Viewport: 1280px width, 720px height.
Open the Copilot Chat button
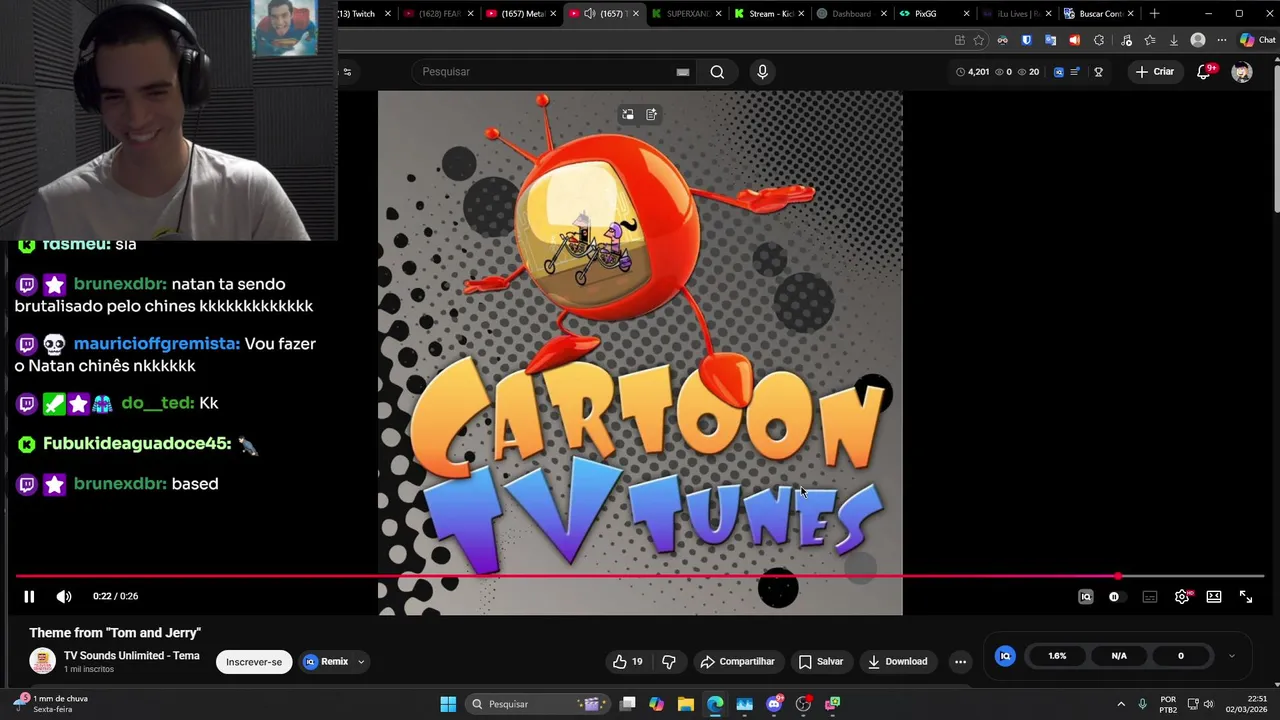pyautogui.click(x=1257, y=41)
